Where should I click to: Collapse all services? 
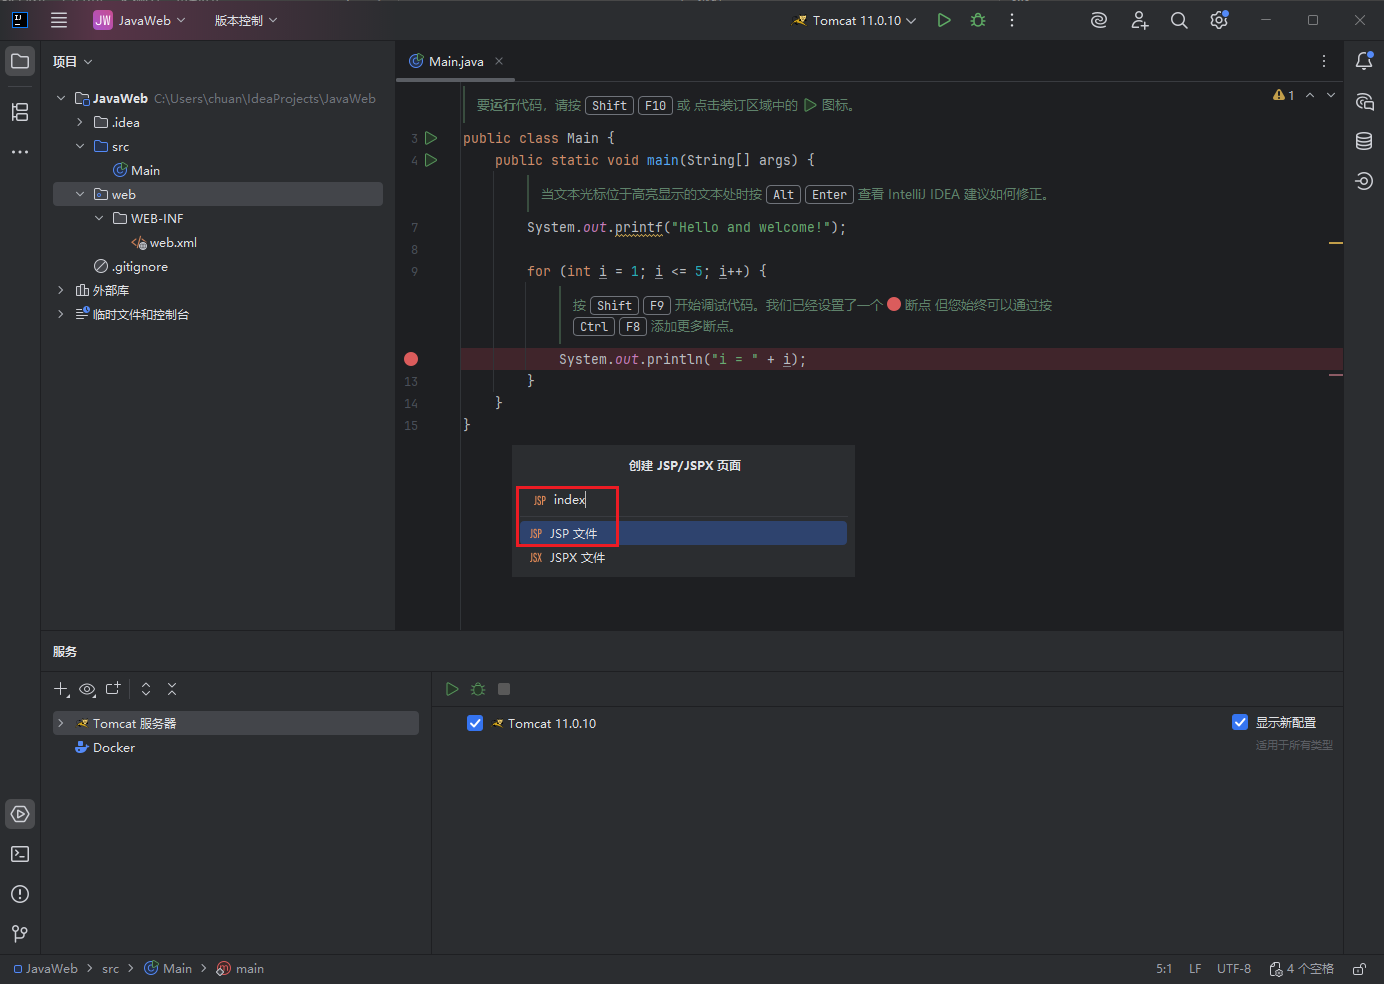tap(172, 689)
